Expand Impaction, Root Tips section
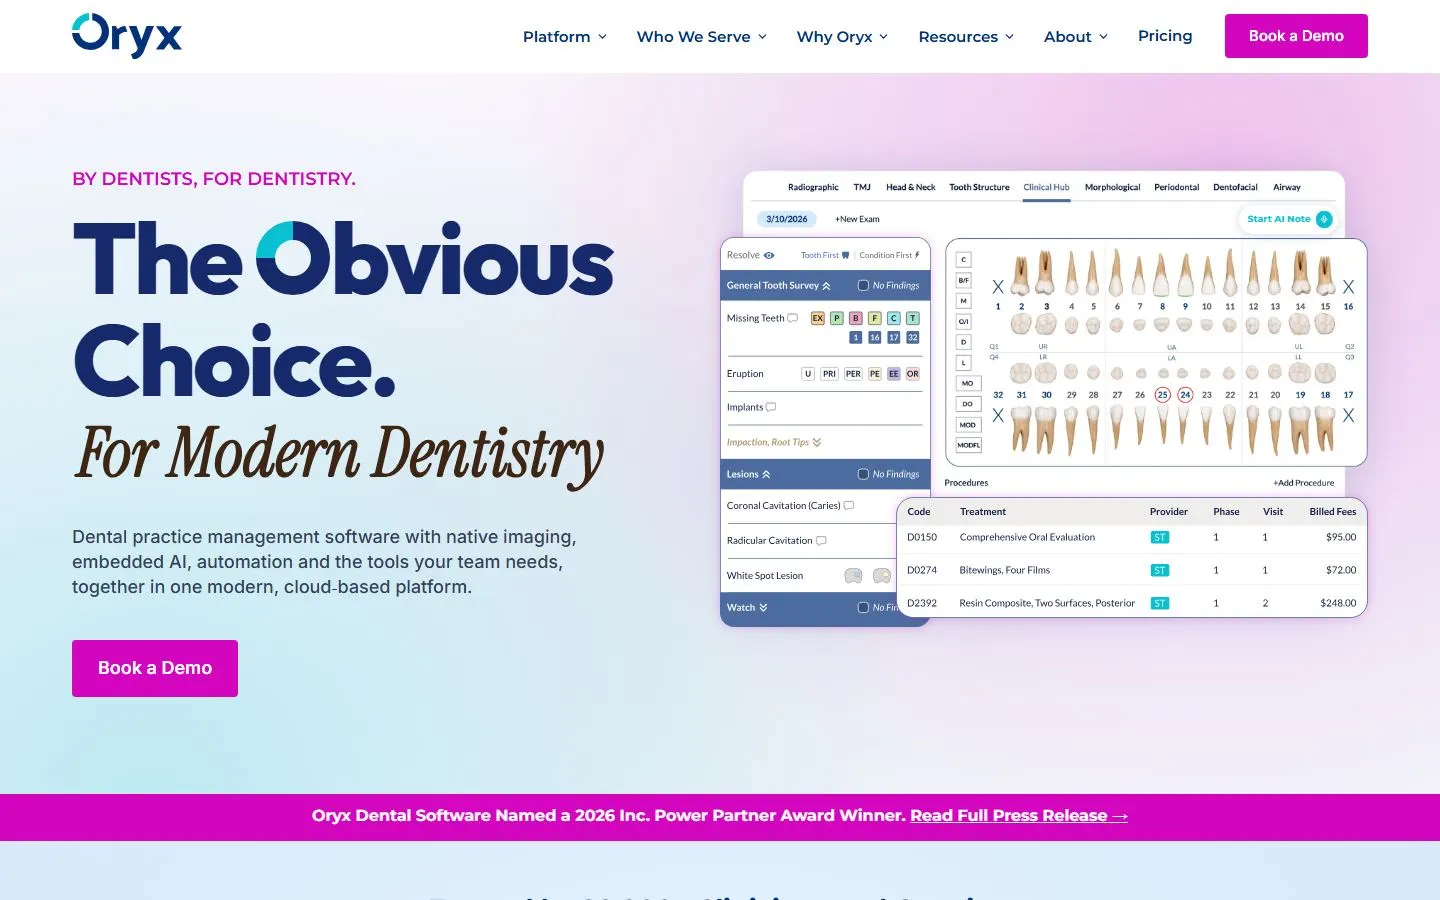Screen dimensions: 1440x900 coord(817,442)
